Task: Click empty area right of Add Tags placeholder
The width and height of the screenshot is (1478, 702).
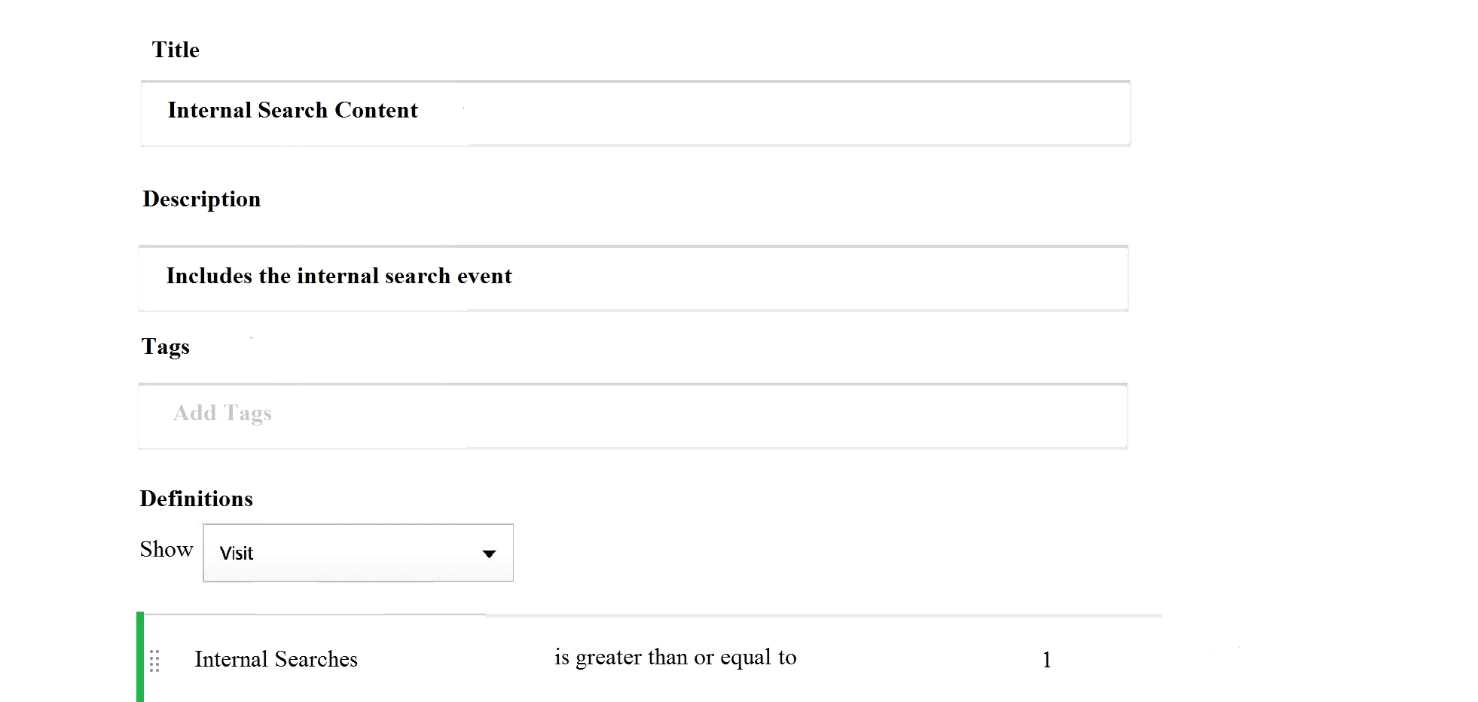Action: coord(700,415)
